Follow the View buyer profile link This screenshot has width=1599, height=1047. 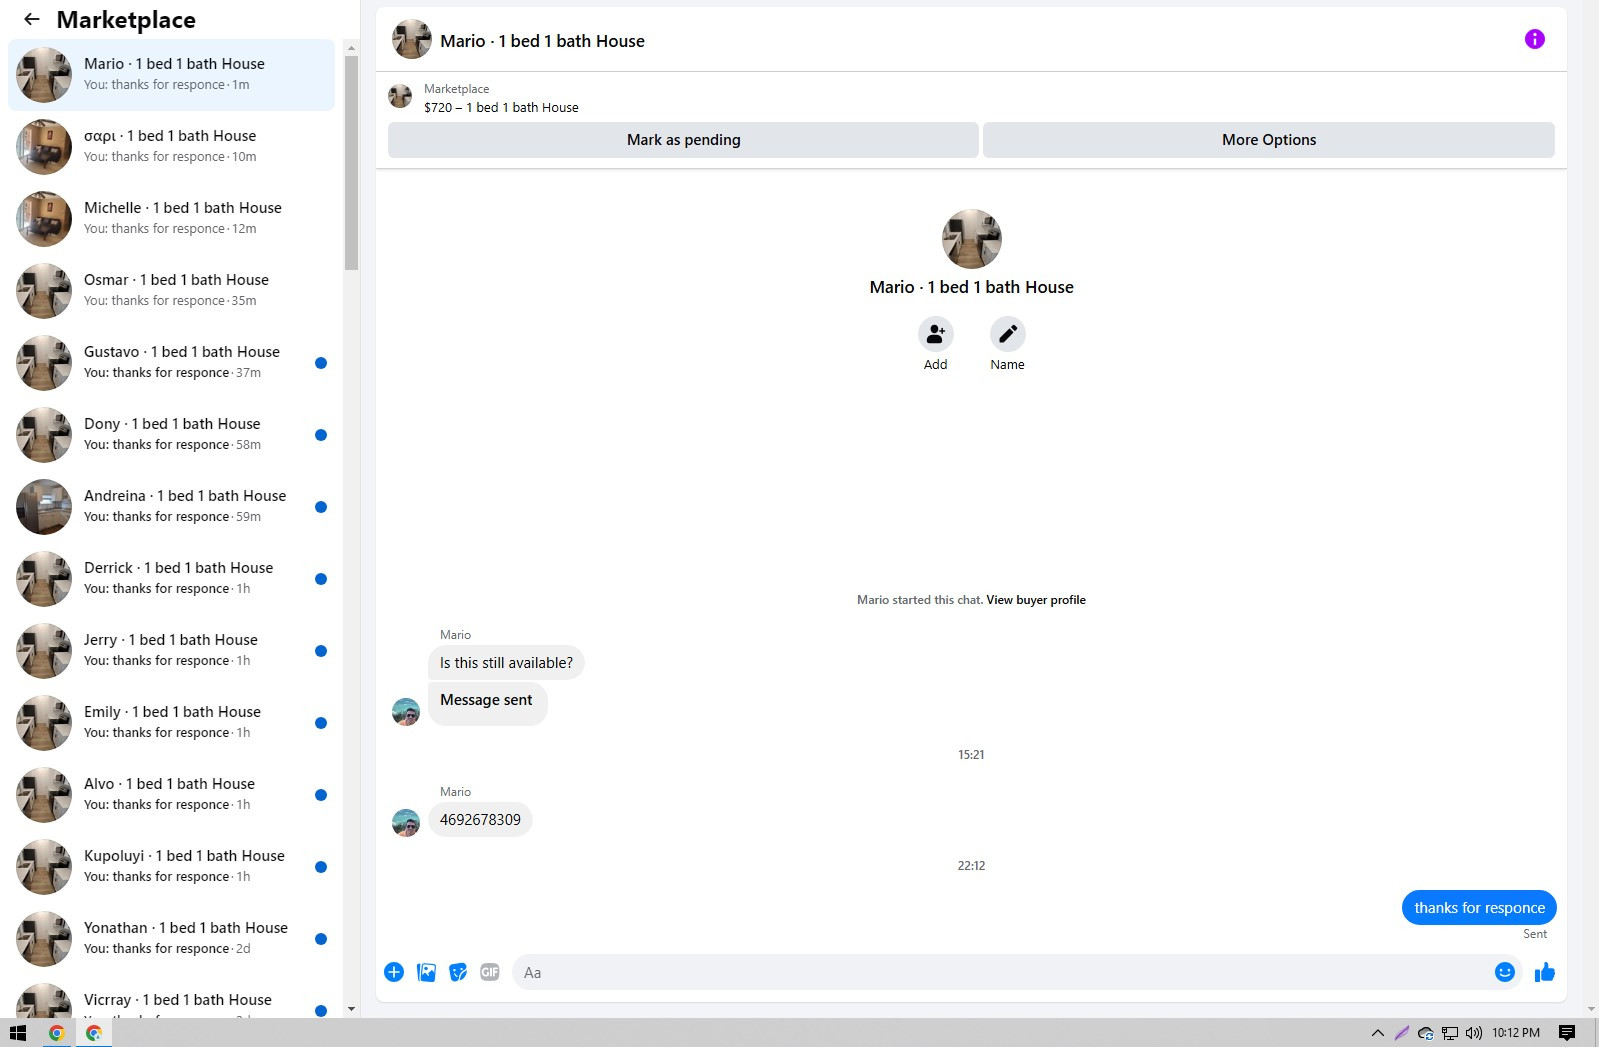point(1036,600)
